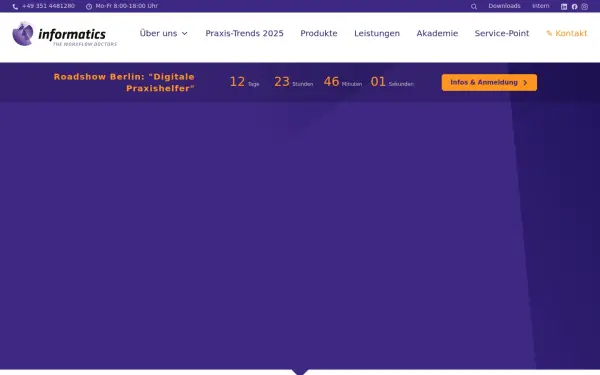This screenshot has width=600, height=375.
Task: Open the Service-Point menu item
Action: (502, 33)
